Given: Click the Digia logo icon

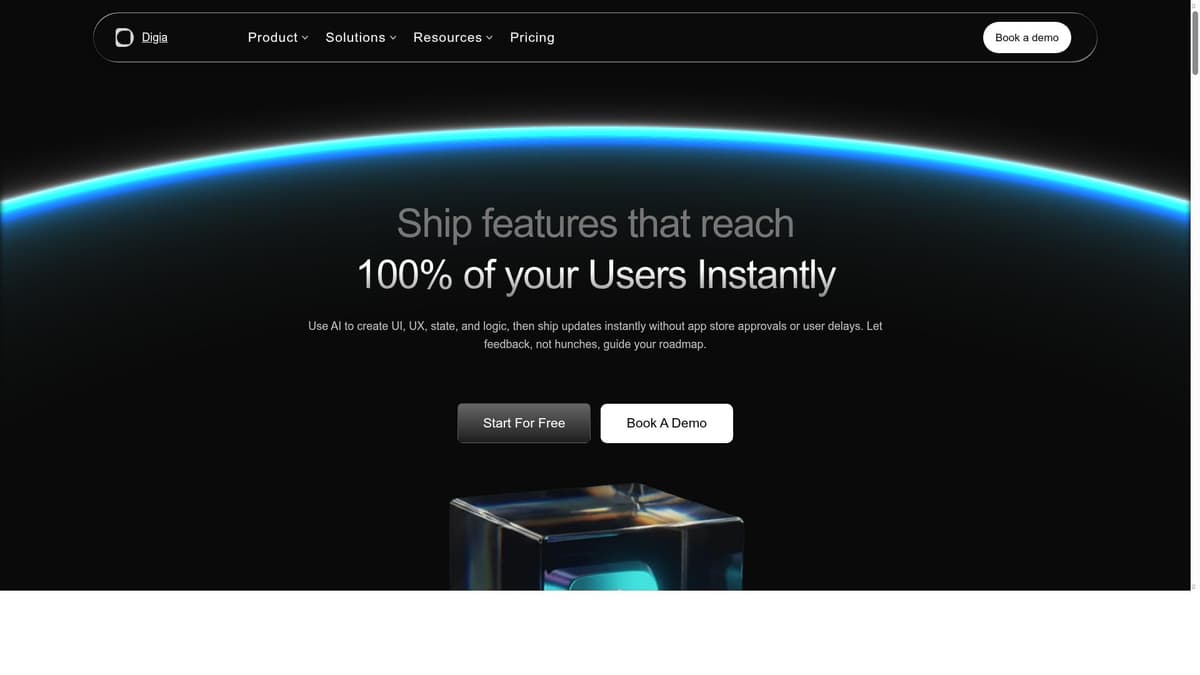Looking at the screenshot, I should 124,37.
